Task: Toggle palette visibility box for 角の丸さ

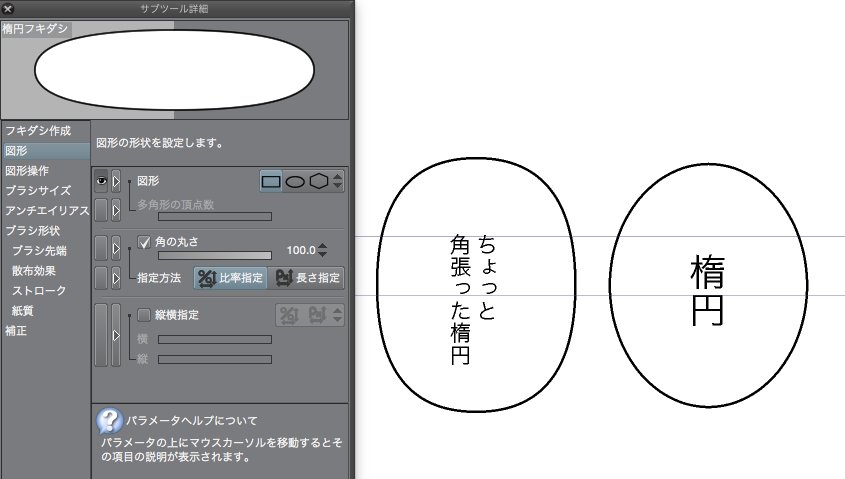Action: [101, 248]
